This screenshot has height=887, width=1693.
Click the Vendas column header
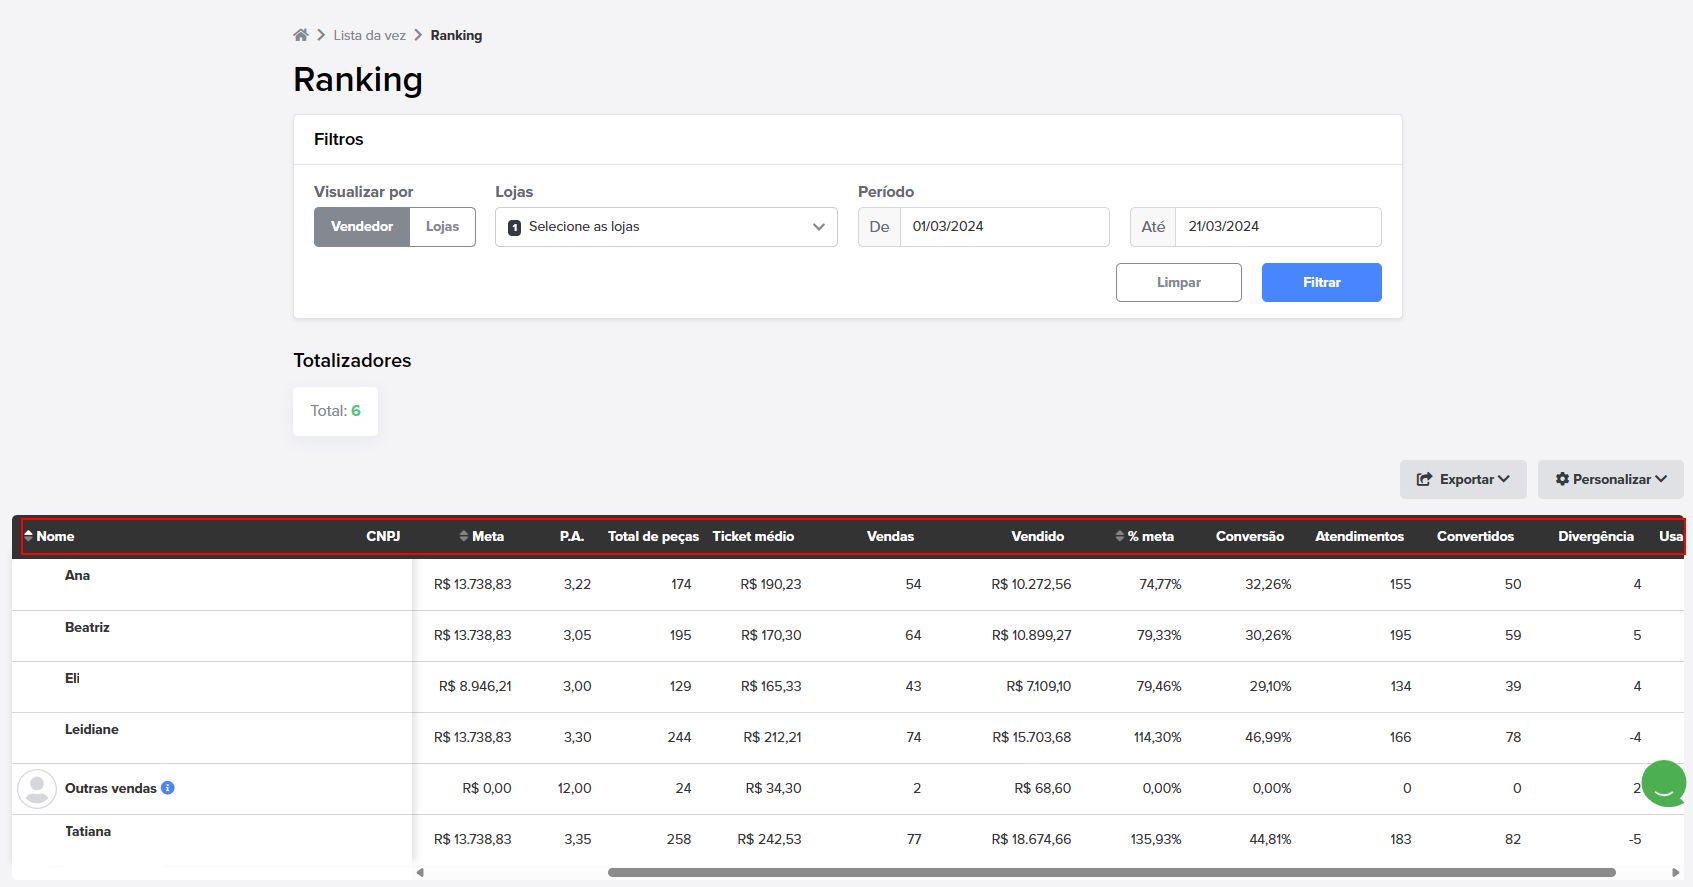[x=890, y=536]
